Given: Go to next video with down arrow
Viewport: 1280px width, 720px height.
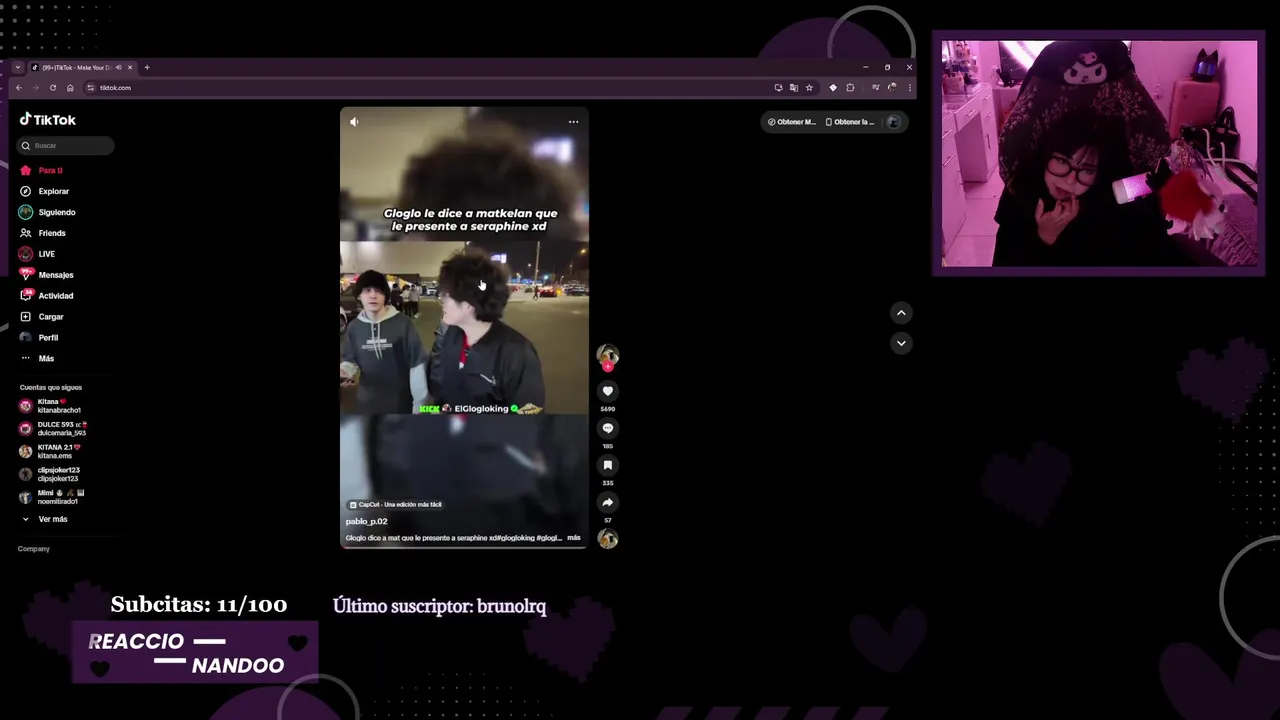Looking at the screenshot, I should coord(901,343).
